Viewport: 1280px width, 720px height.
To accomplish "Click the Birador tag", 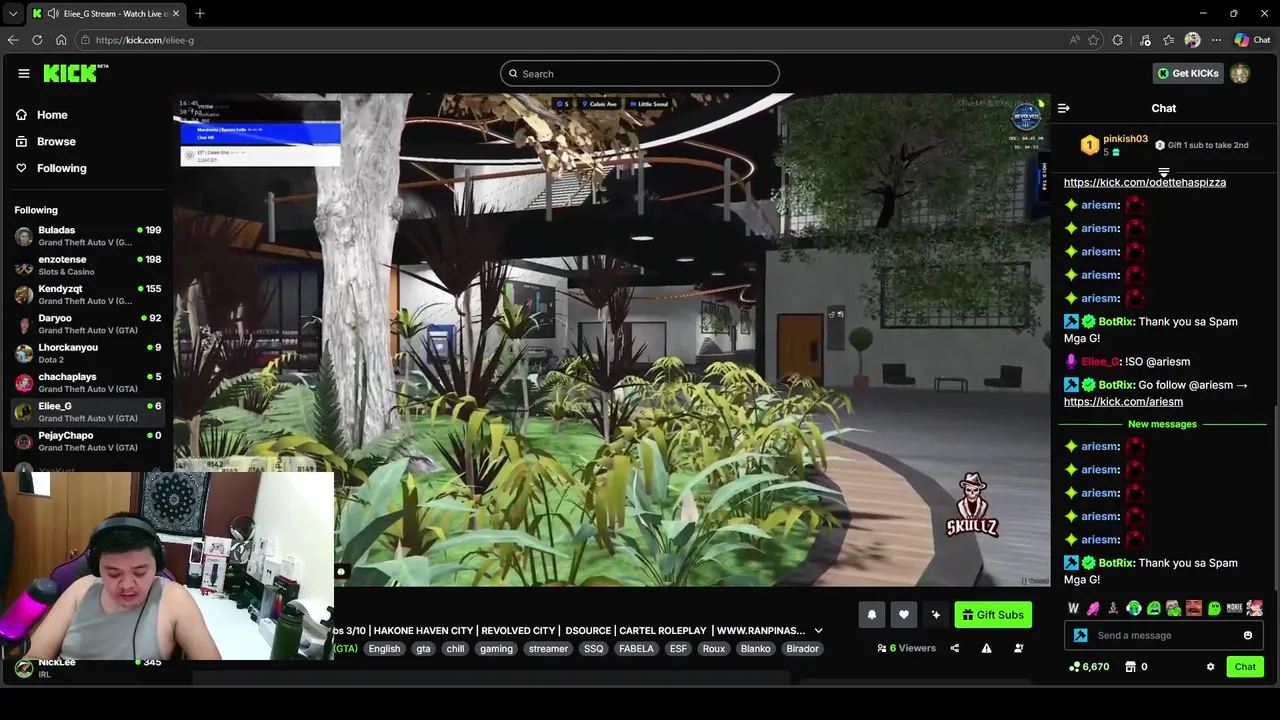I will tap(802, 649).
